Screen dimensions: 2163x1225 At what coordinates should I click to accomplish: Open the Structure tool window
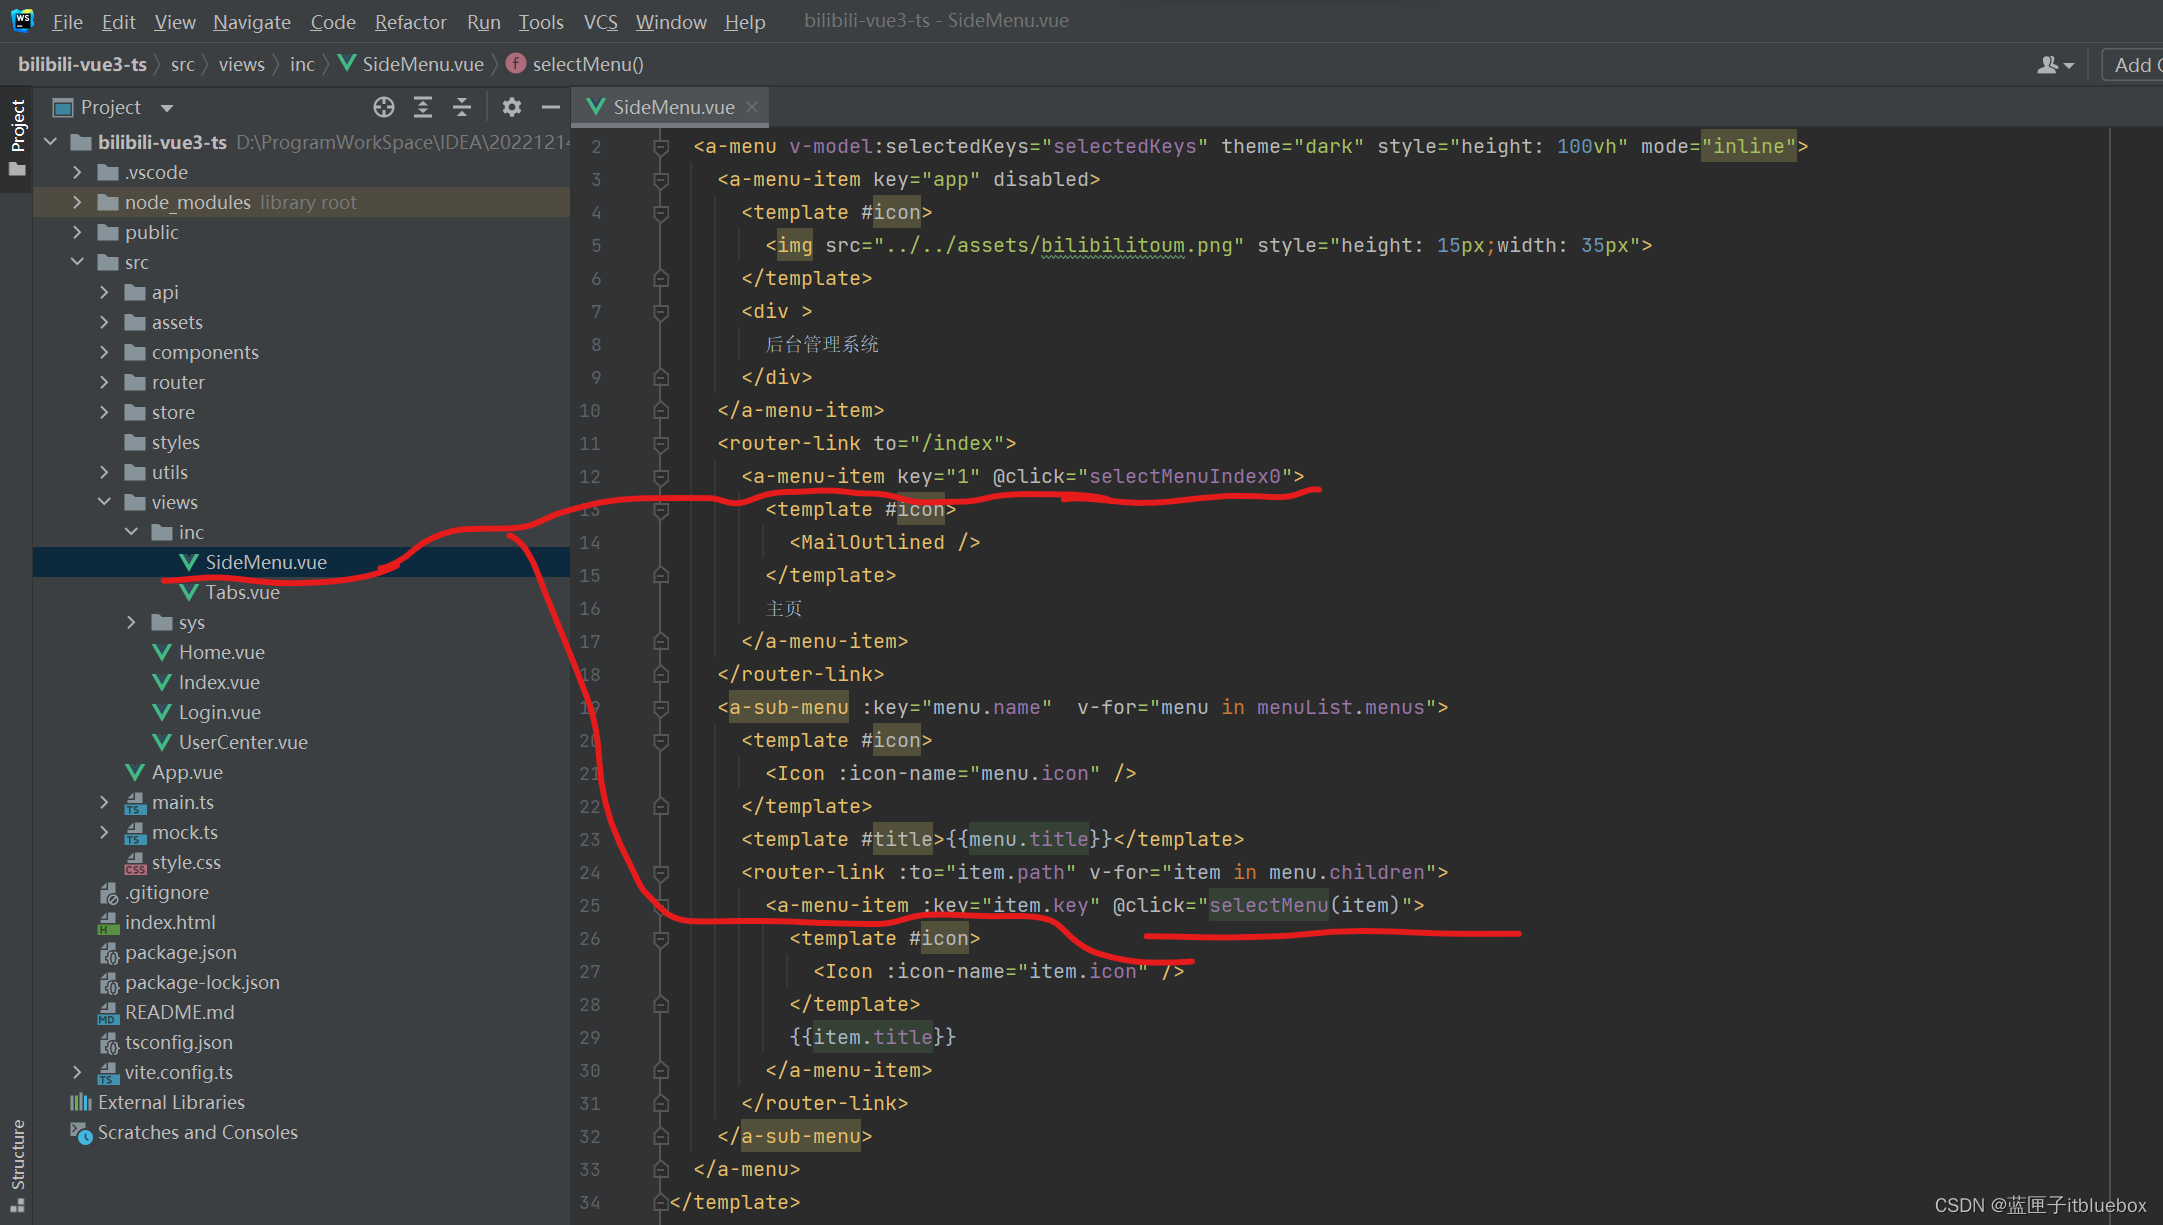pyautogui.click(x=17, y=1160)
